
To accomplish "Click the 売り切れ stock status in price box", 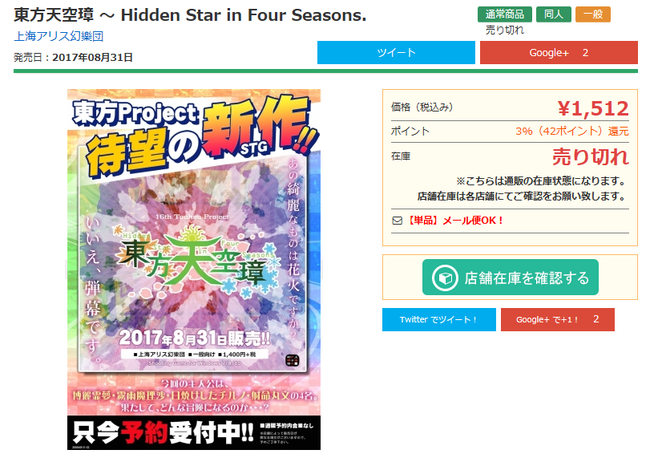I will (591, 157).
